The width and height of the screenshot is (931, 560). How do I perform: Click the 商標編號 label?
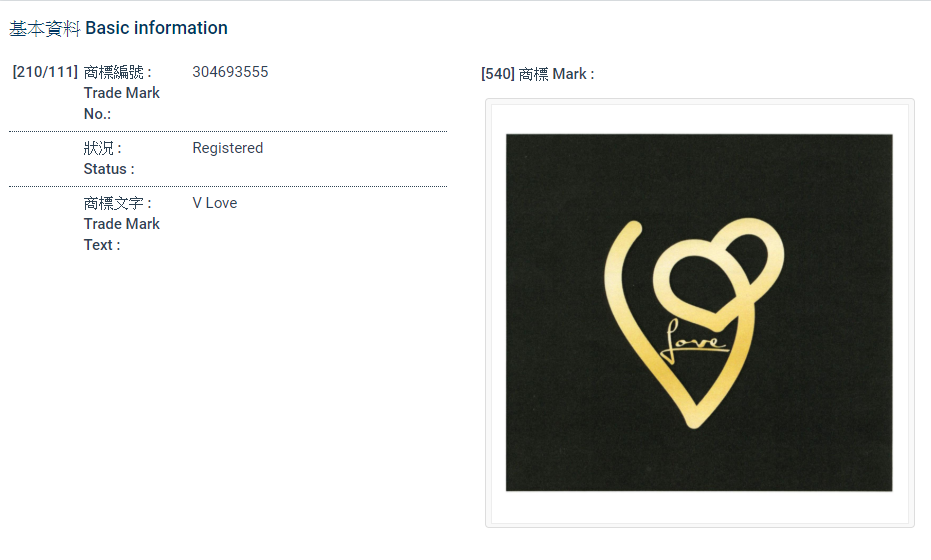point(118,72)
